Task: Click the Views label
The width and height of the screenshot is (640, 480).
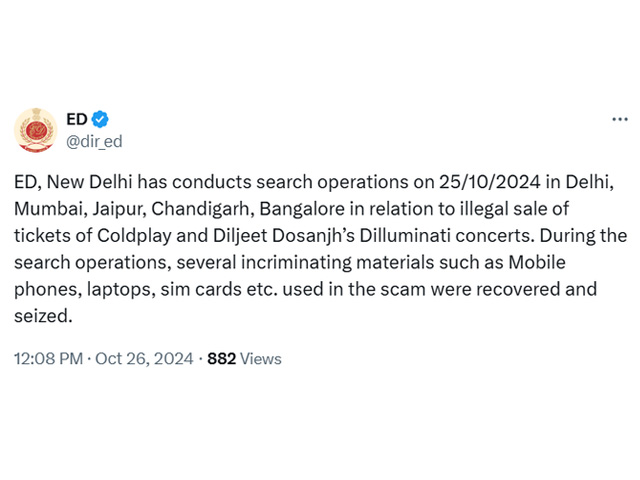Action: tap(261, 359)
